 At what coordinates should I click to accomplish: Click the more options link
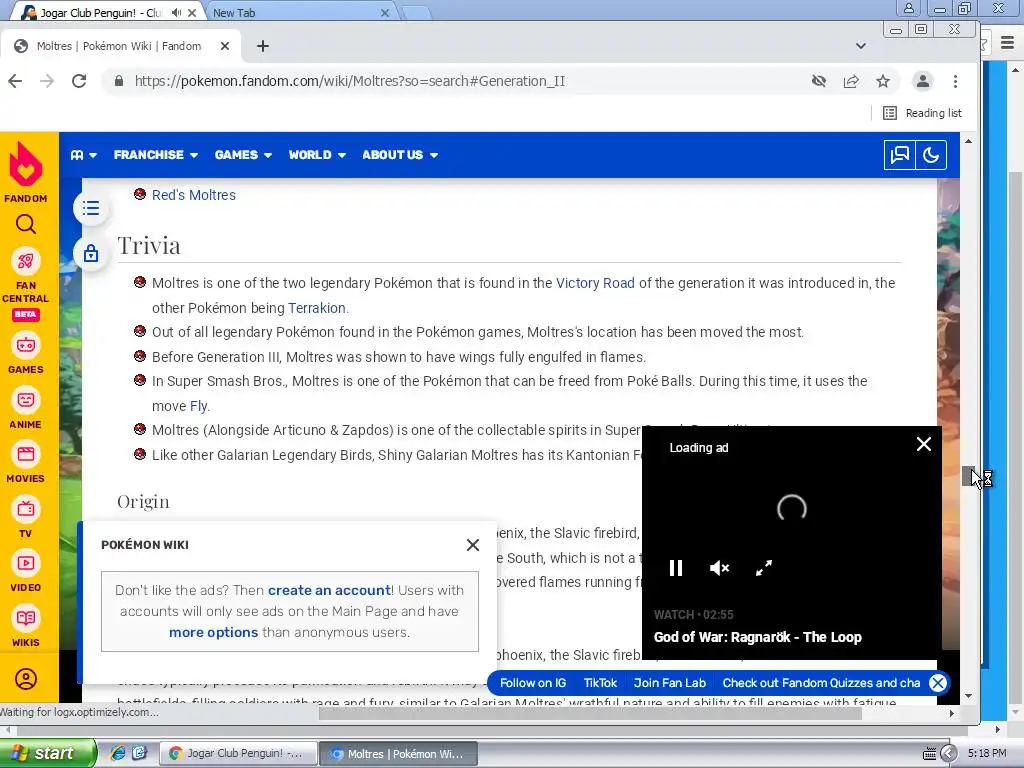214,632
